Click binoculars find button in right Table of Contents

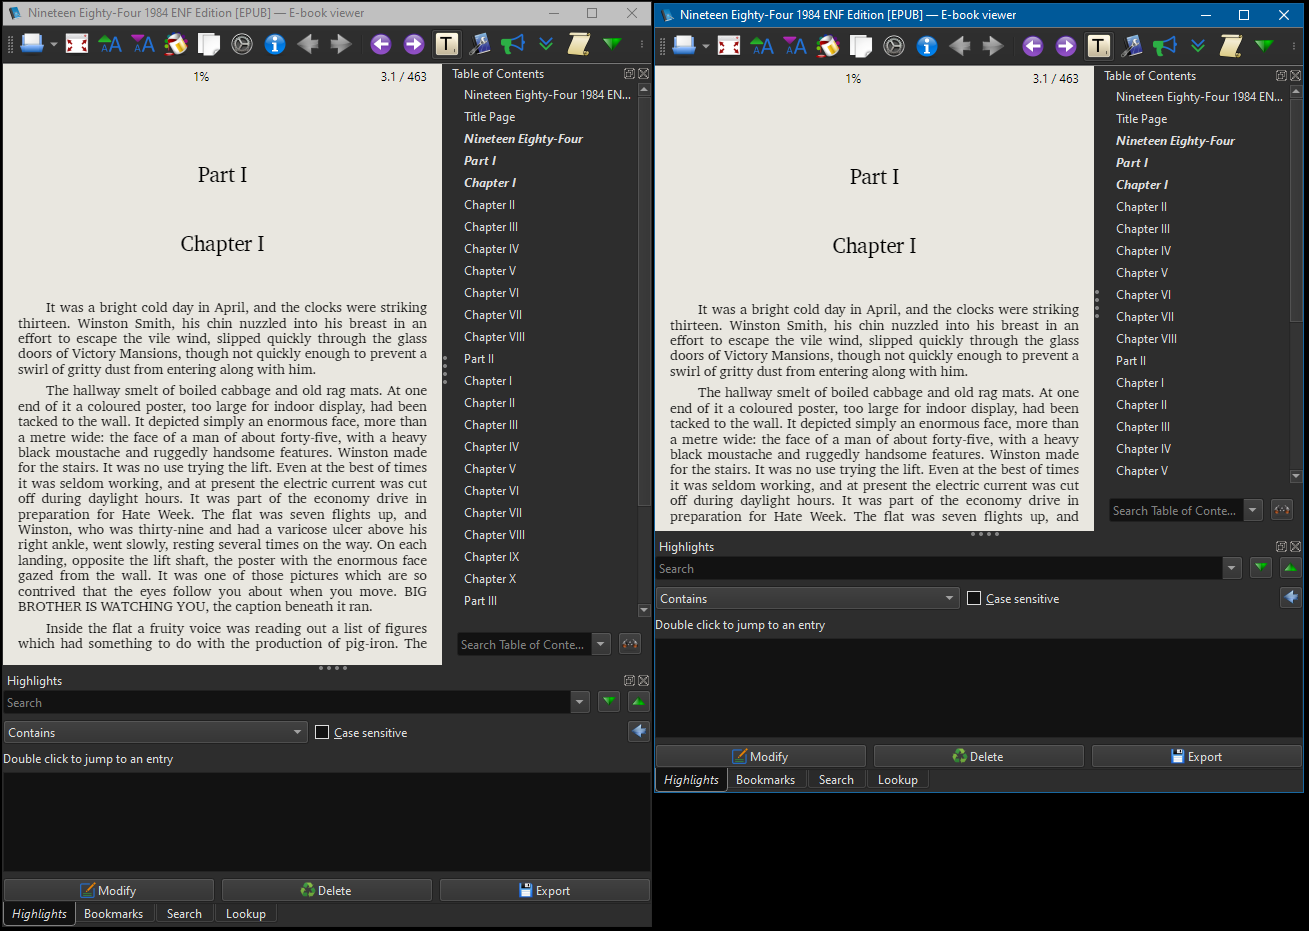[x=1282, y=510]
